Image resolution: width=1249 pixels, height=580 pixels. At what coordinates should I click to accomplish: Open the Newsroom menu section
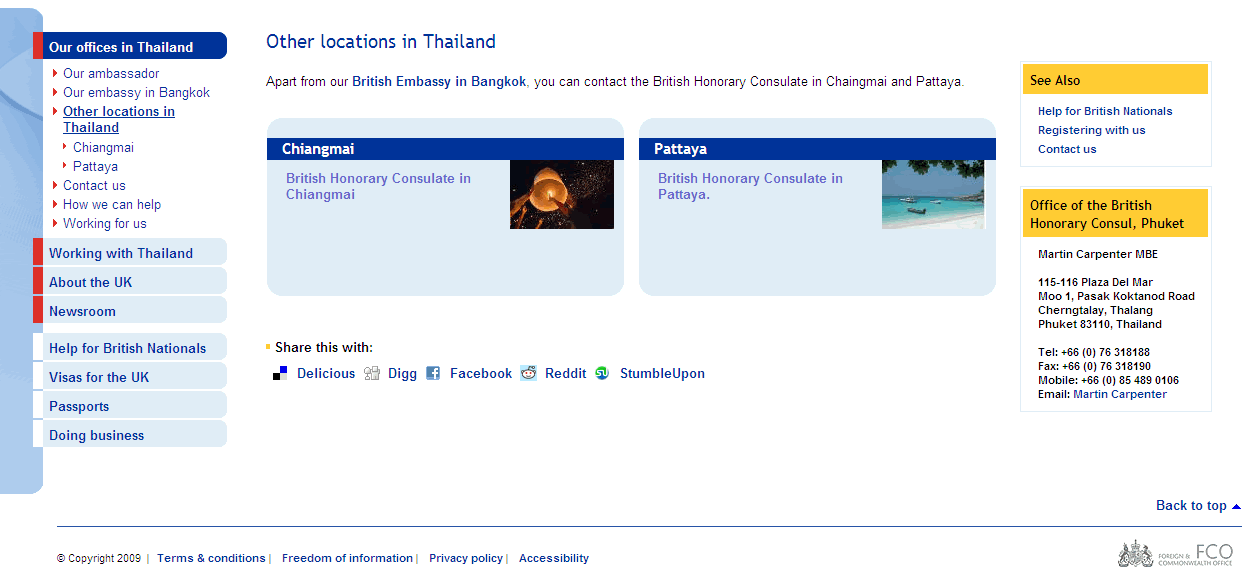[x=82, y=311]
